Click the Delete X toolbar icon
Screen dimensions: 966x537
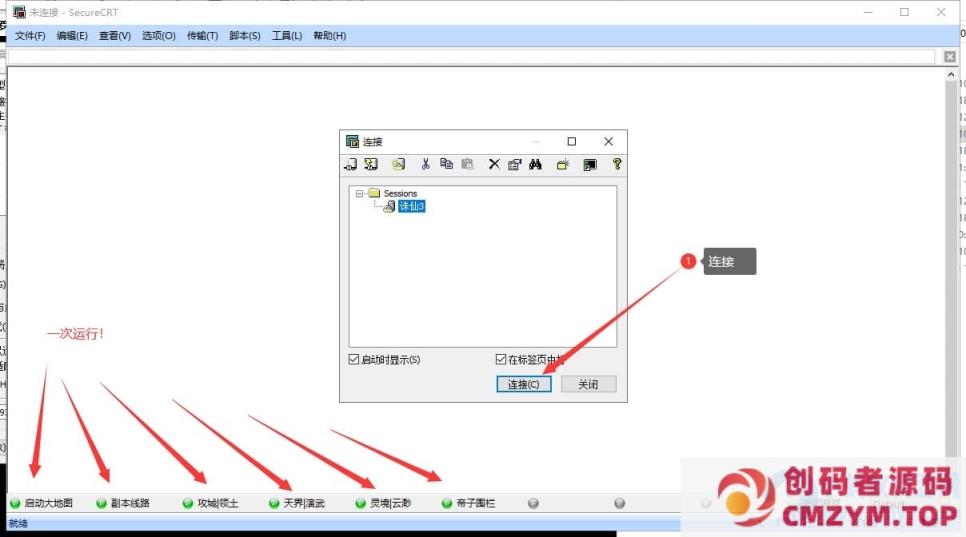(x=494, y=164)
